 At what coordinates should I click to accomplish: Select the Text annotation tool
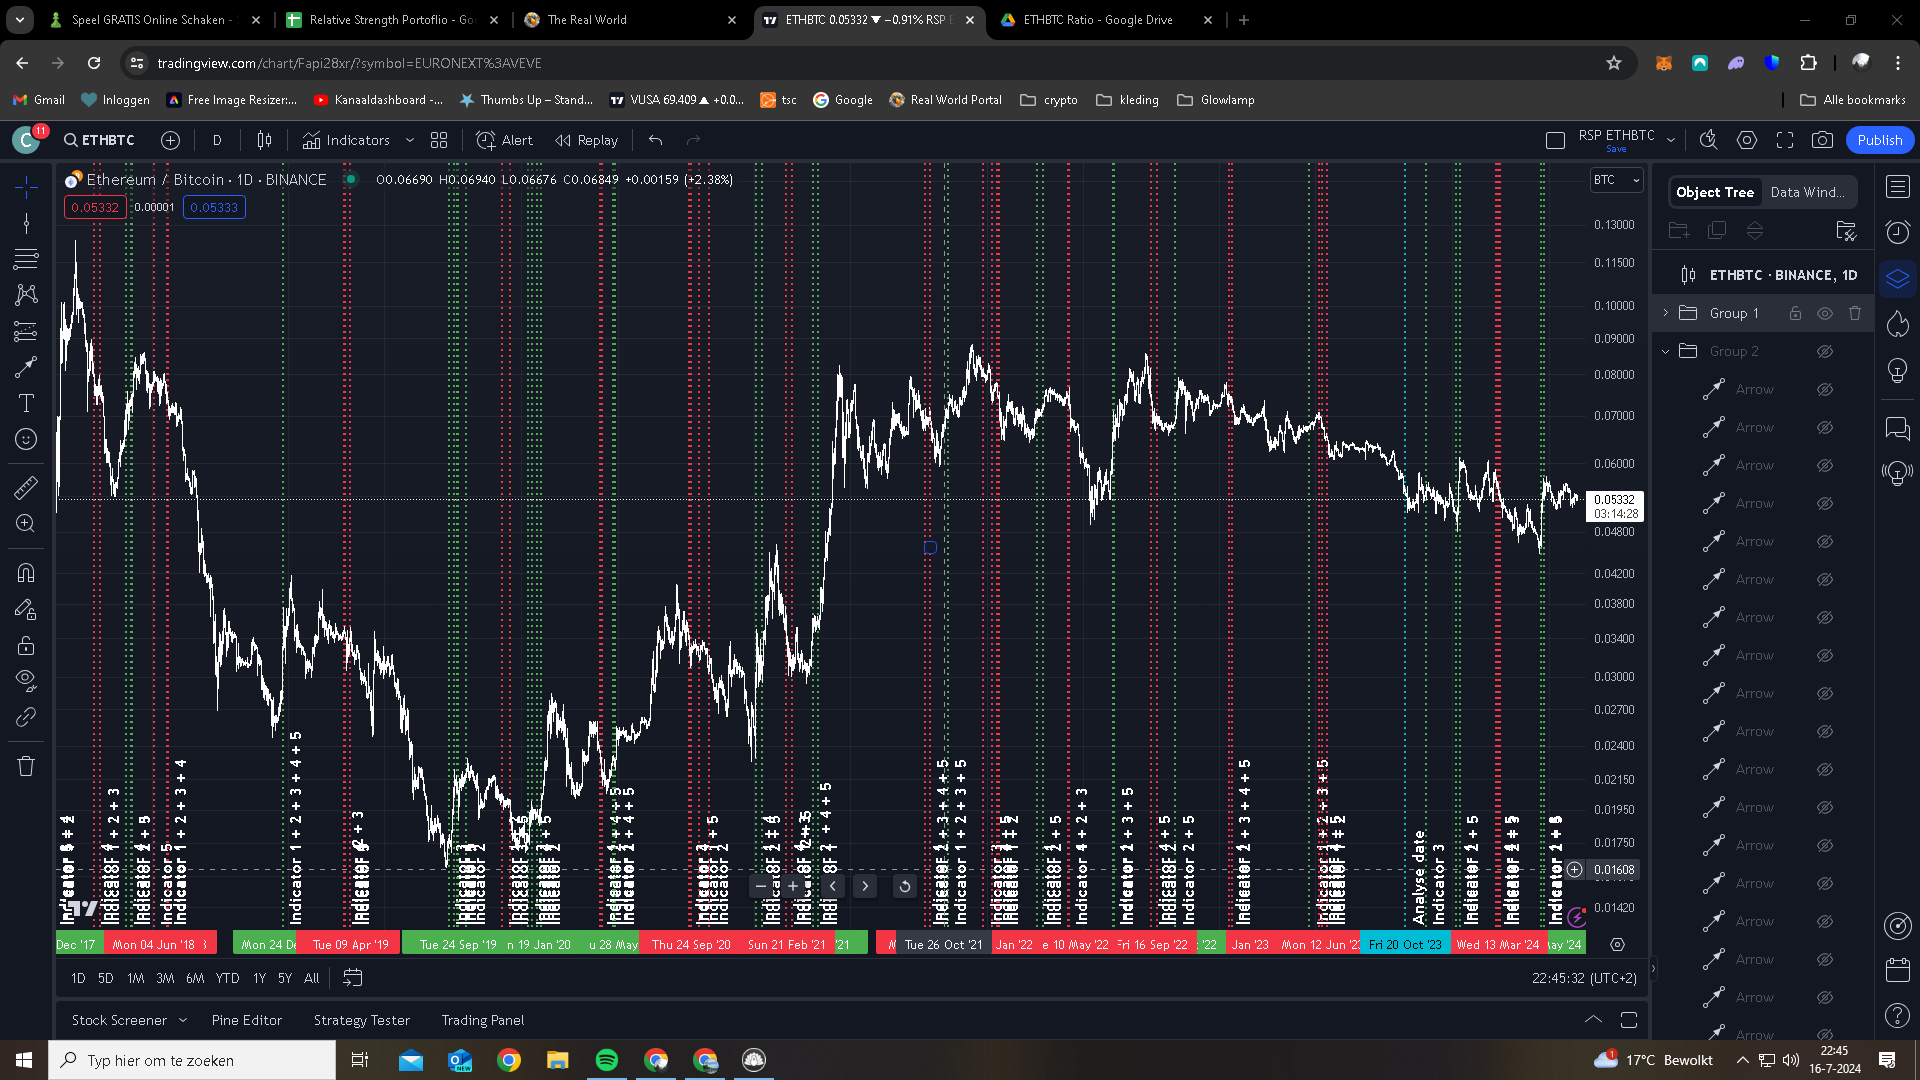[26, 403]
